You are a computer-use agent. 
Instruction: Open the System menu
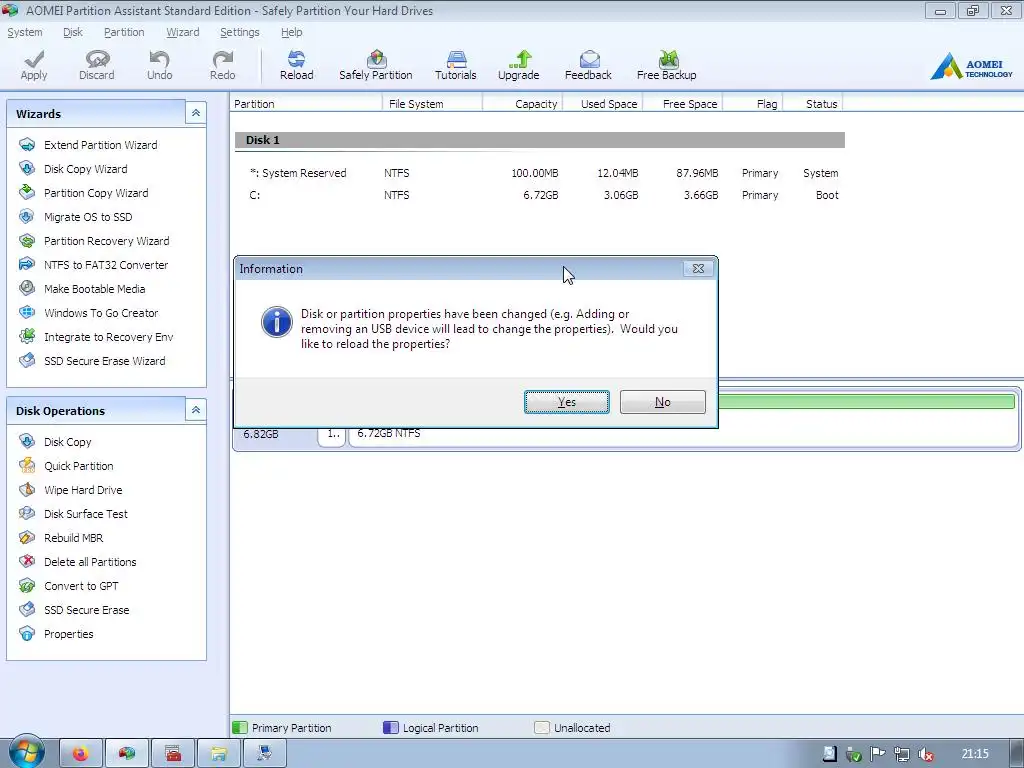tap(25, 32)
